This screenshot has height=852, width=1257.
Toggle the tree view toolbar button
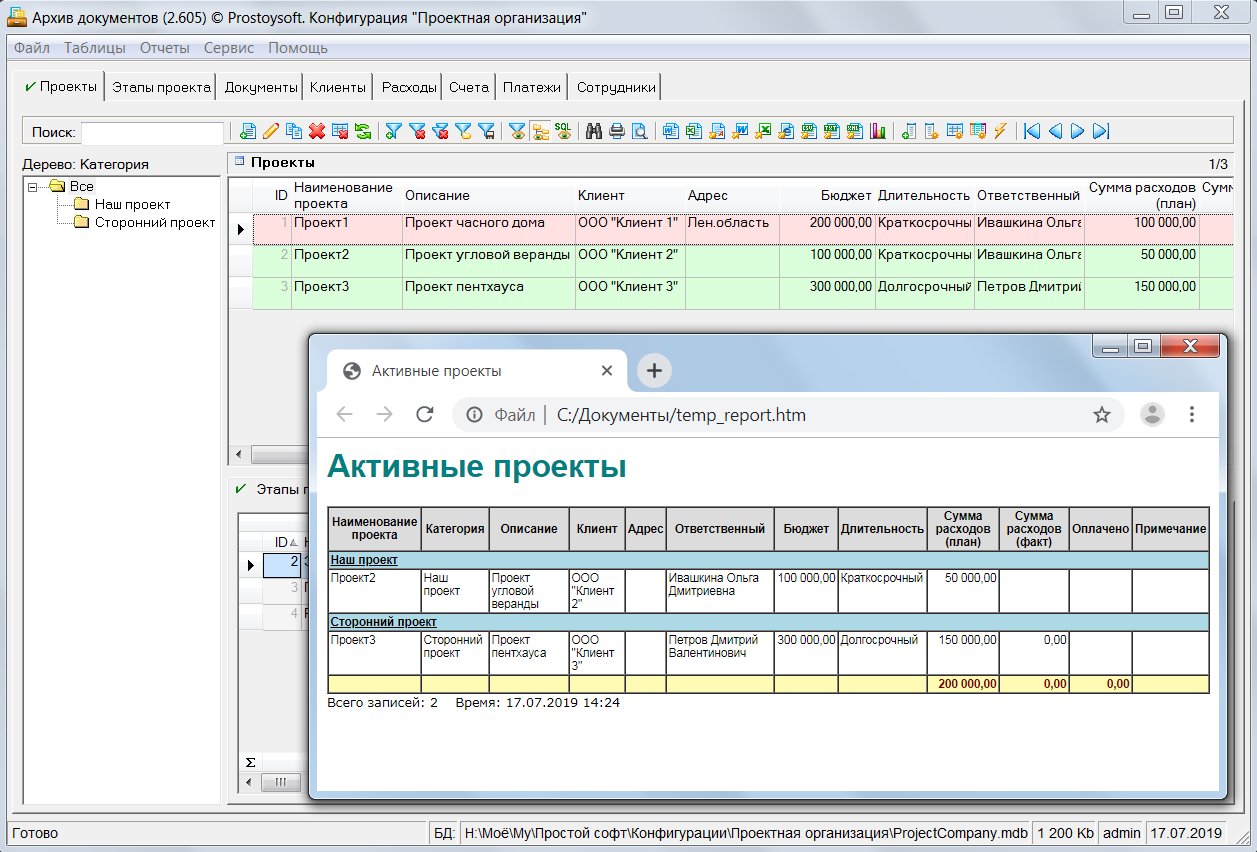coord(540,131)
